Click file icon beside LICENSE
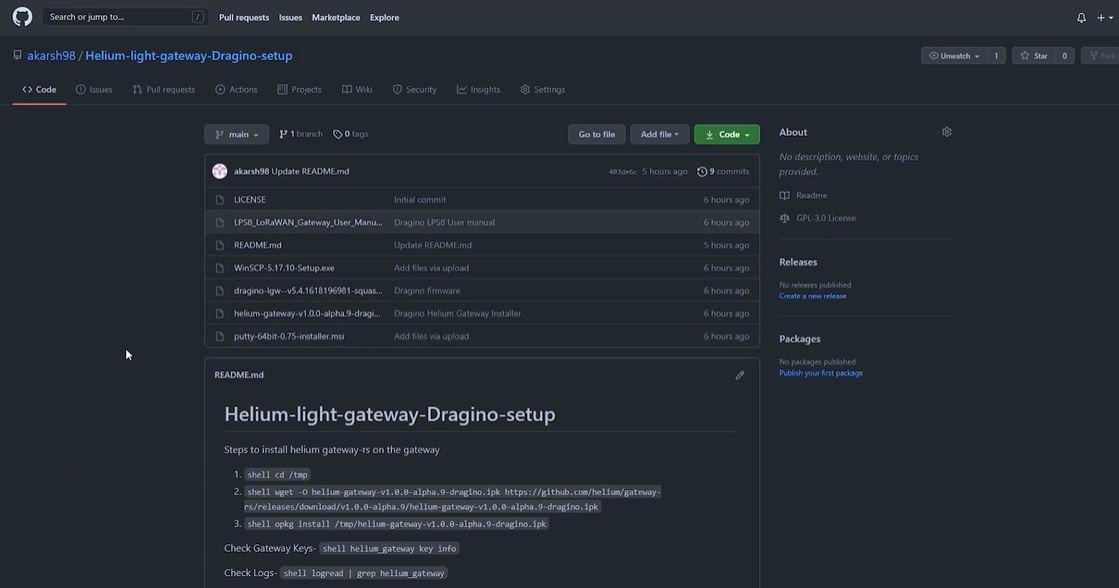 [x=220, y=200]
